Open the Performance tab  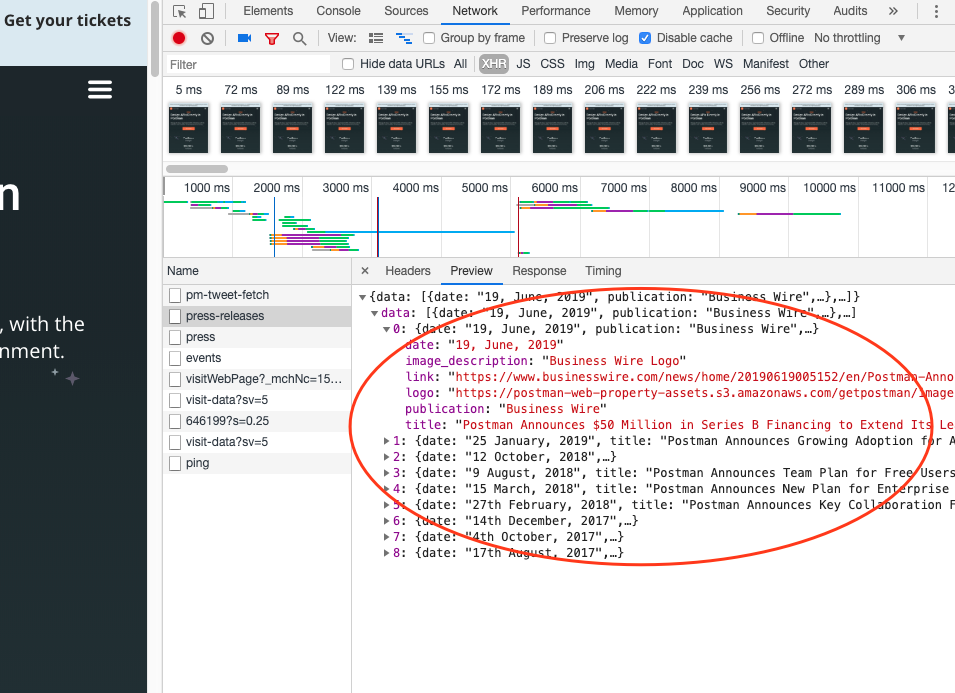pyautogui.click(x=555, y=11)
